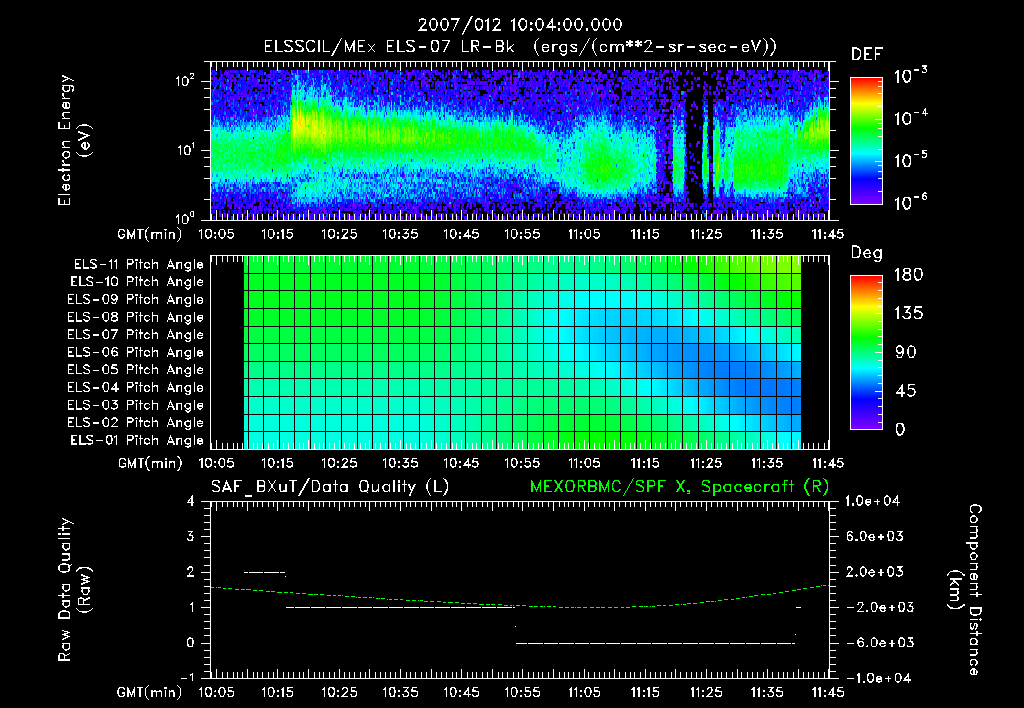Click the GMT(min) label of the pitch angle plot
1024x708 pixels.
click(150, 464)
